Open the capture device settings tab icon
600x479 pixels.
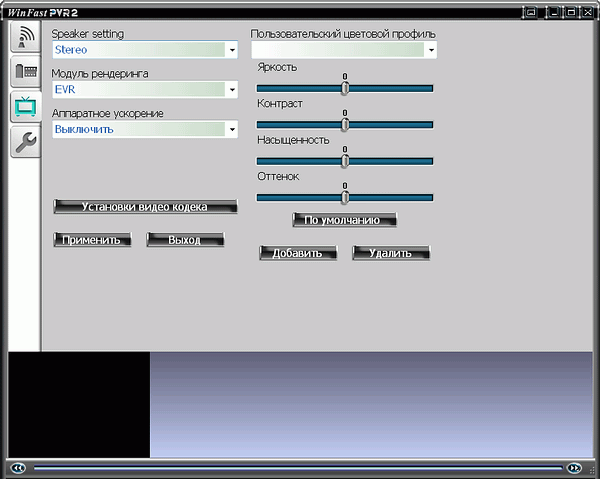click(25, 72)
